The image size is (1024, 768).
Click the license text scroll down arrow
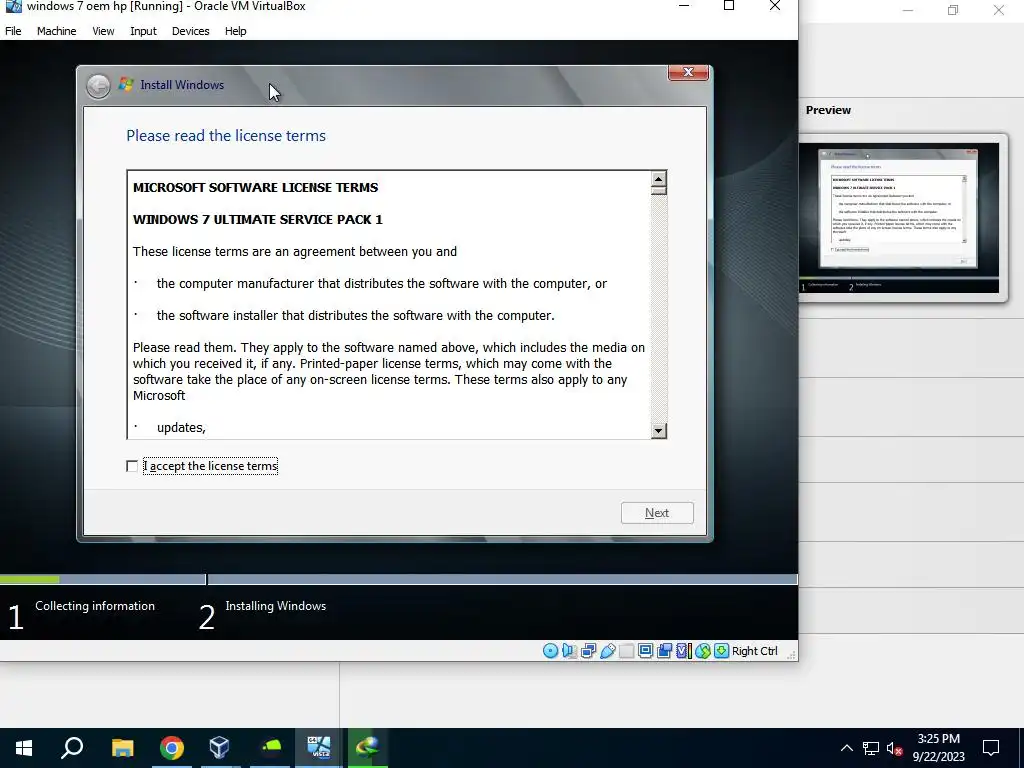tap(658, 430)
